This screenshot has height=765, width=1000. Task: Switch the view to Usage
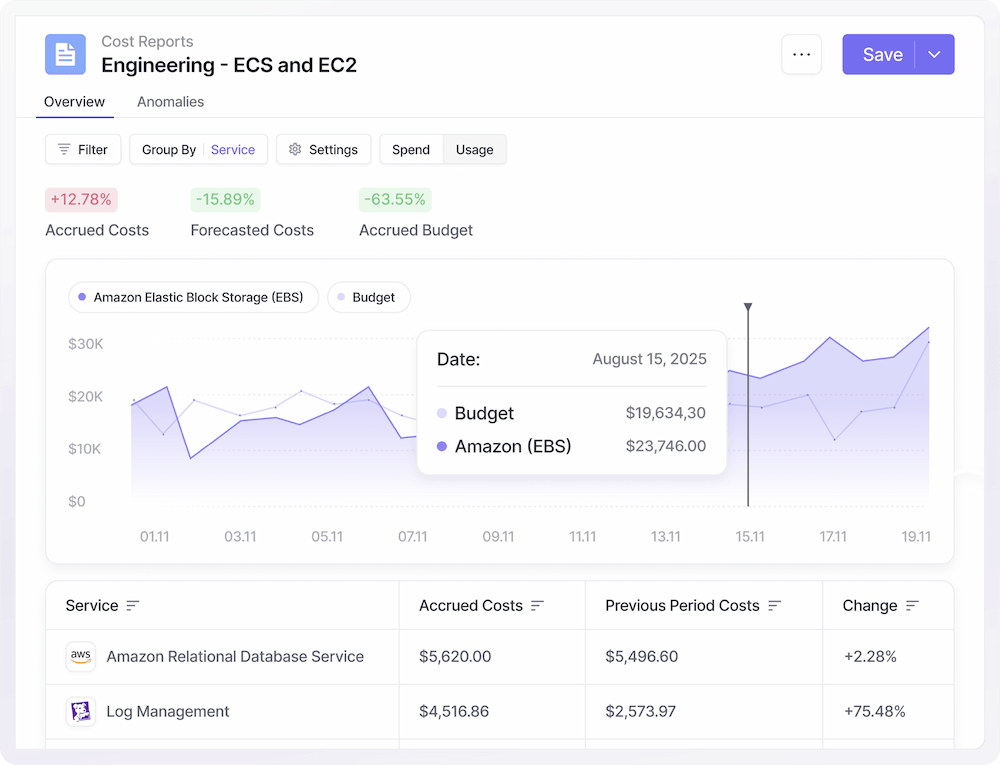tap(475, 150)
